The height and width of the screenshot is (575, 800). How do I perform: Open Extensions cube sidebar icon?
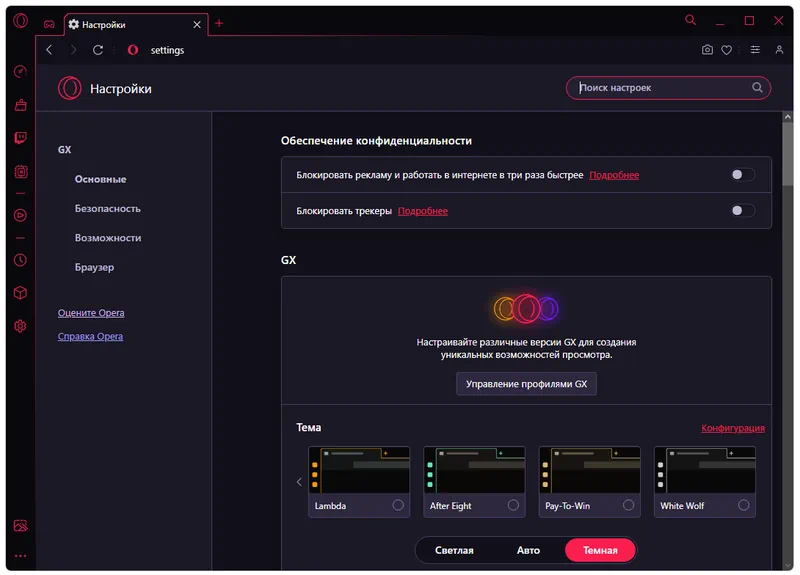click(x=20, y=293)
